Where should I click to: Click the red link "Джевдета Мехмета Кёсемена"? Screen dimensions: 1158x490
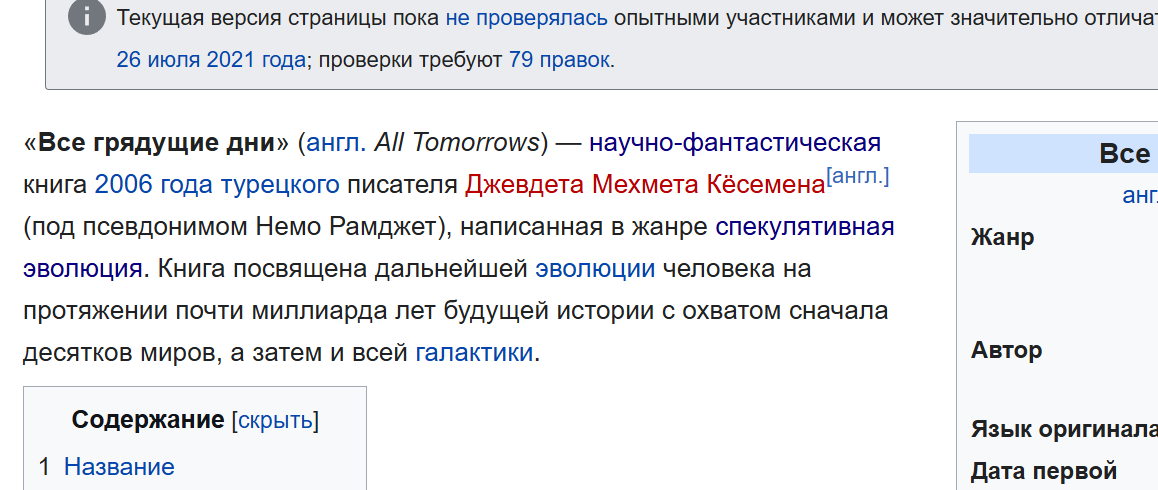645,185
